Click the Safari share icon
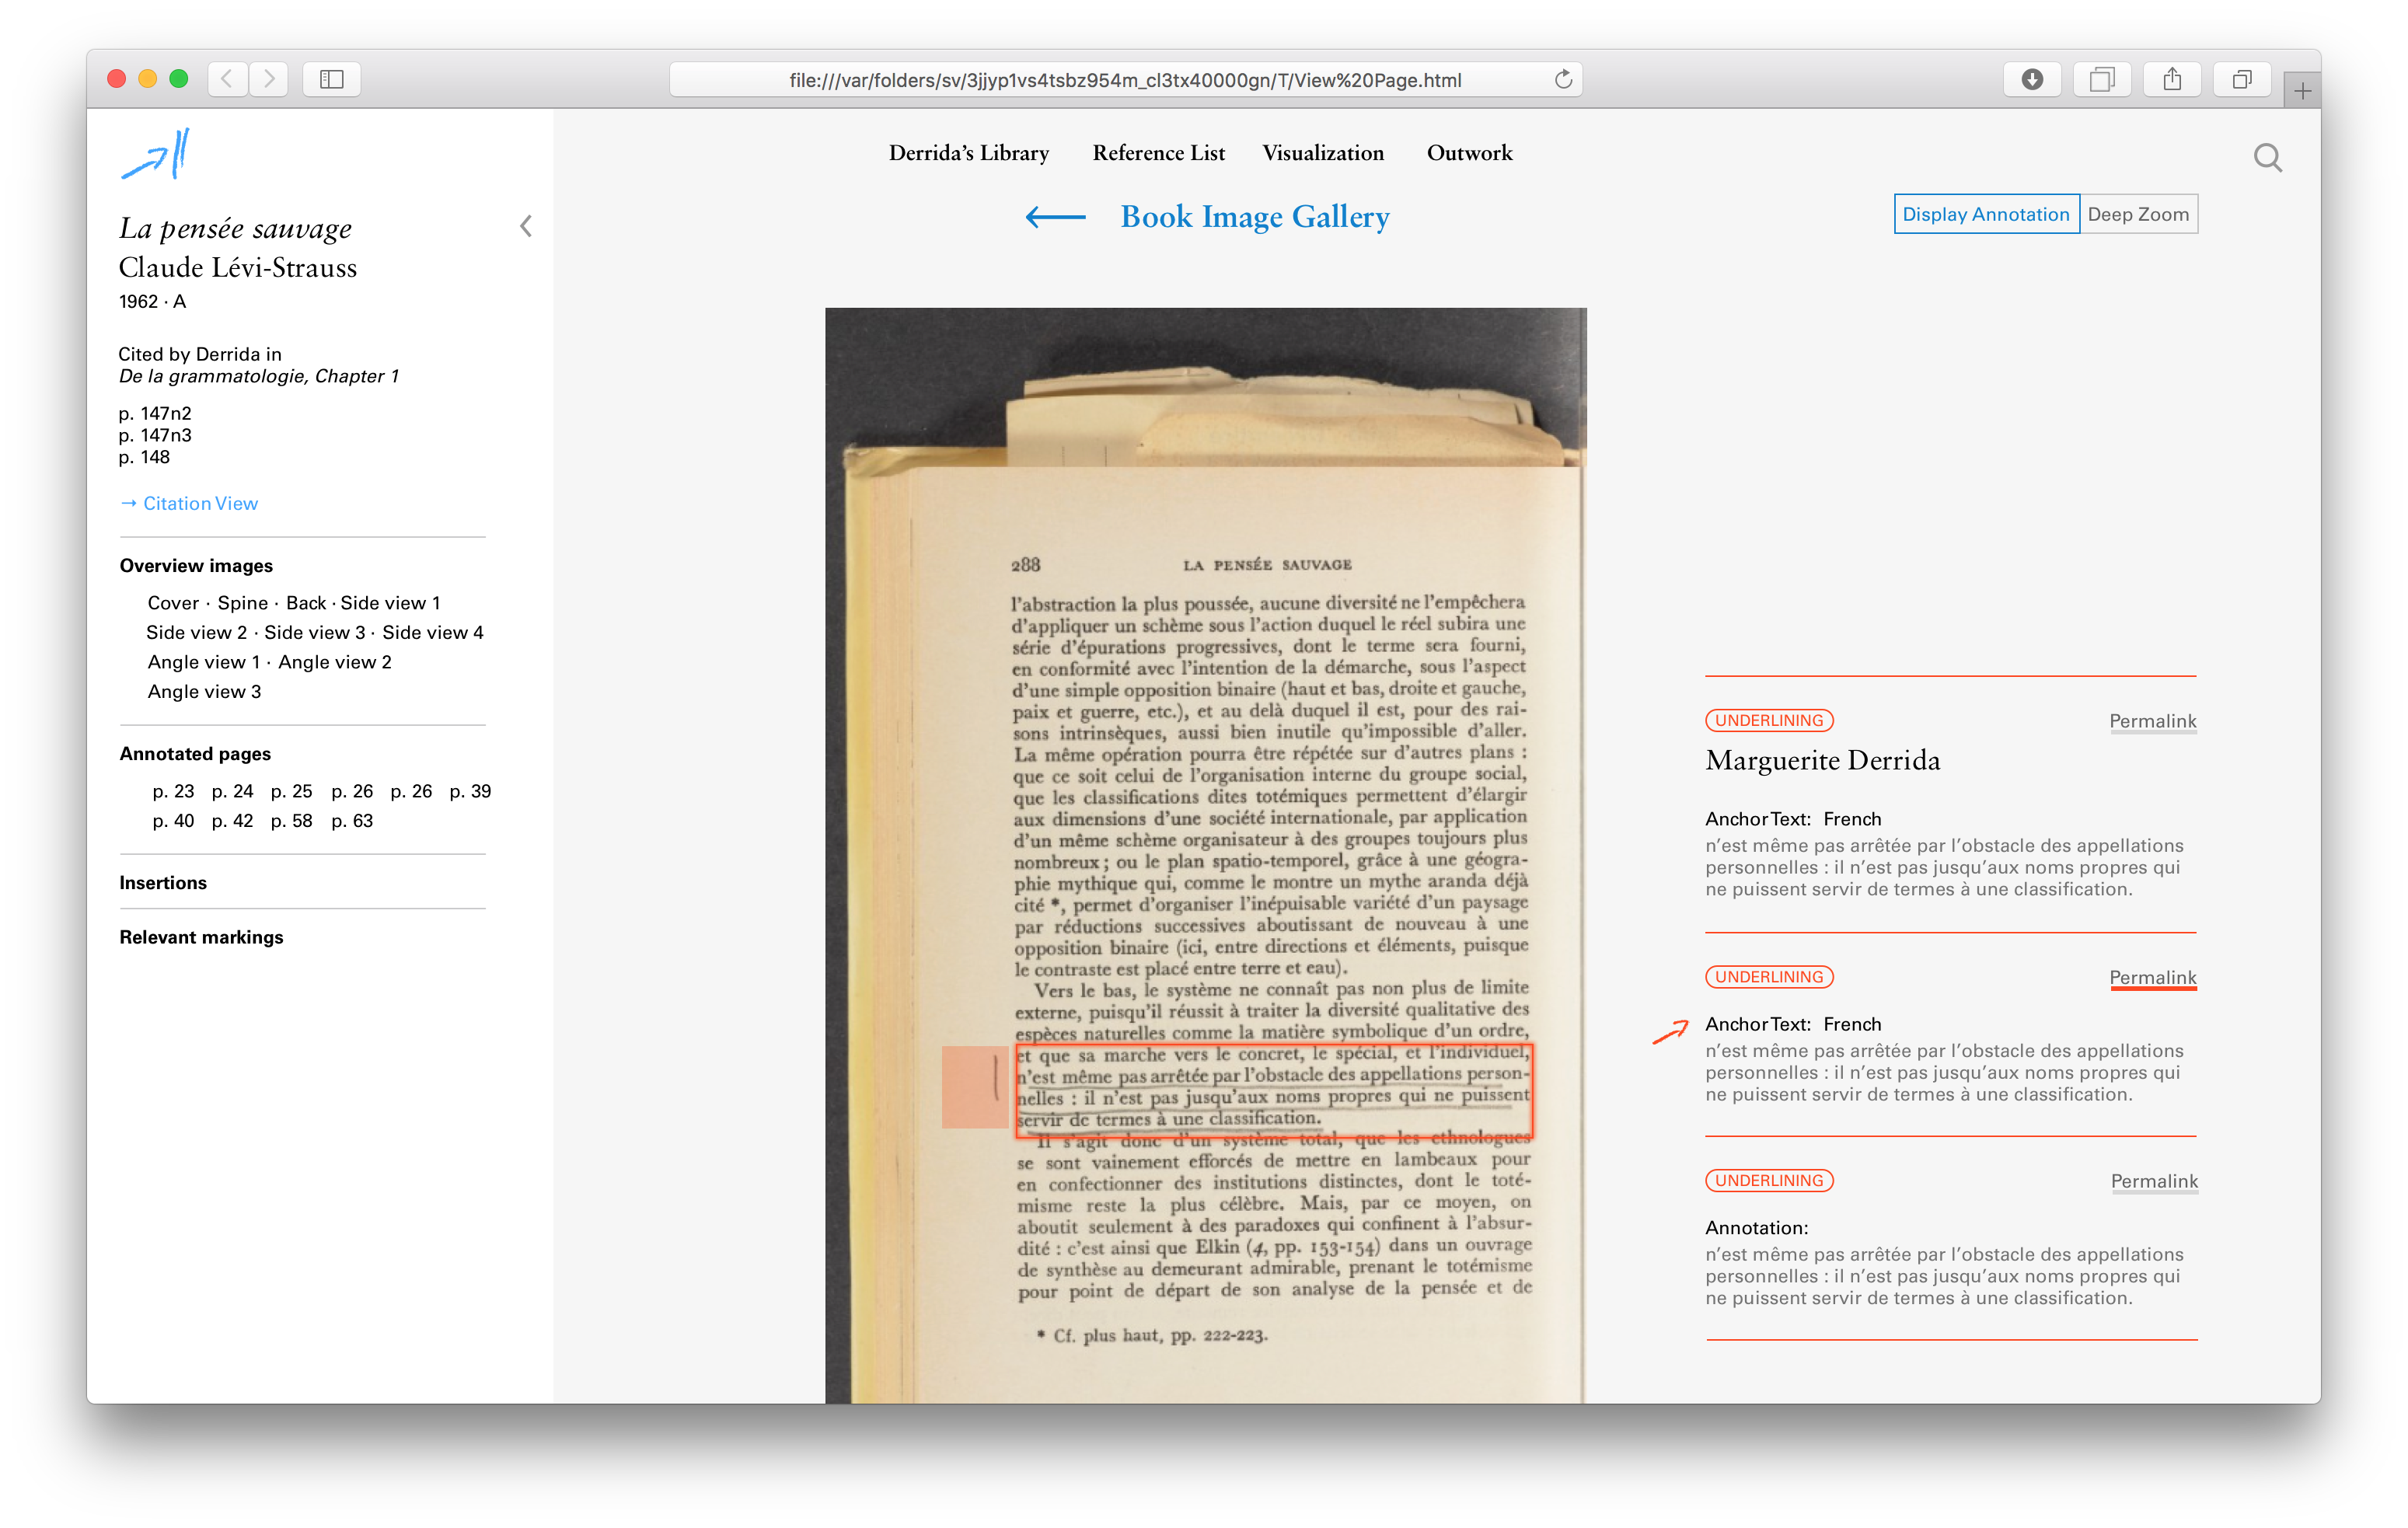The image size is (2408, 1528). [x=2171, y=79]
